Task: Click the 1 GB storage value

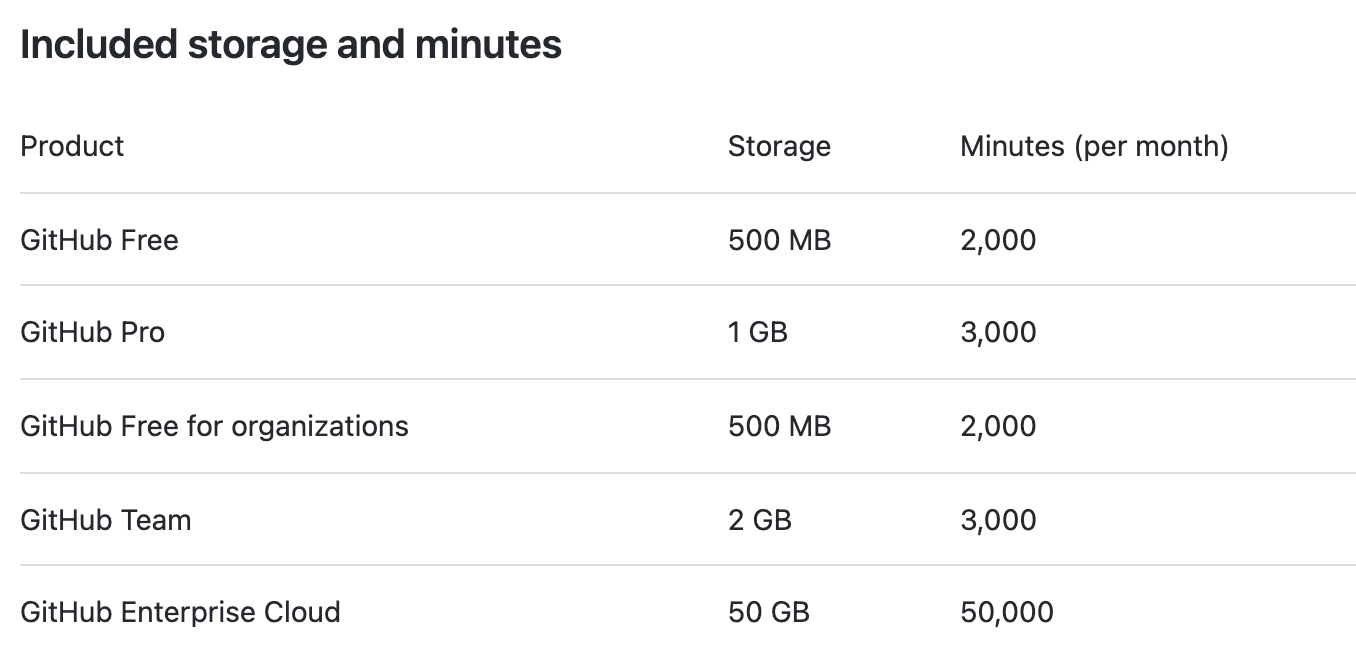Action: [x=757, y=332]
